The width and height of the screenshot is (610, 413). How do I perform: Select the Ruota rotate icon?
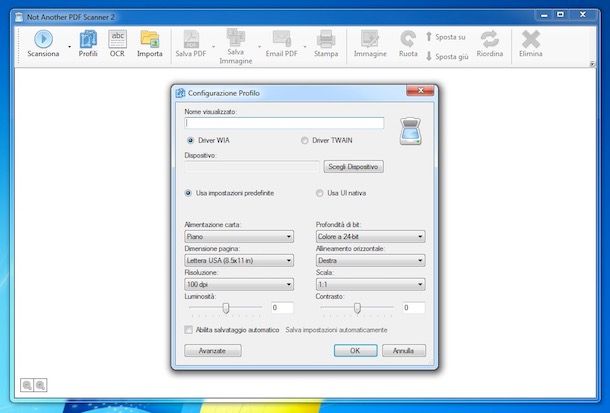(x=408, y=44)
